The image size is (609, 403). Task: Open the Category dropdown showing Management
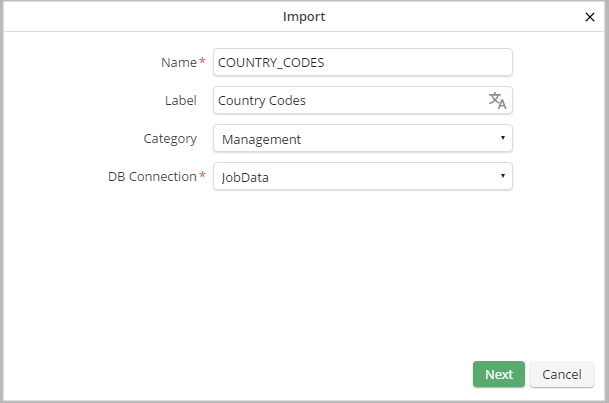click(363, 138)
